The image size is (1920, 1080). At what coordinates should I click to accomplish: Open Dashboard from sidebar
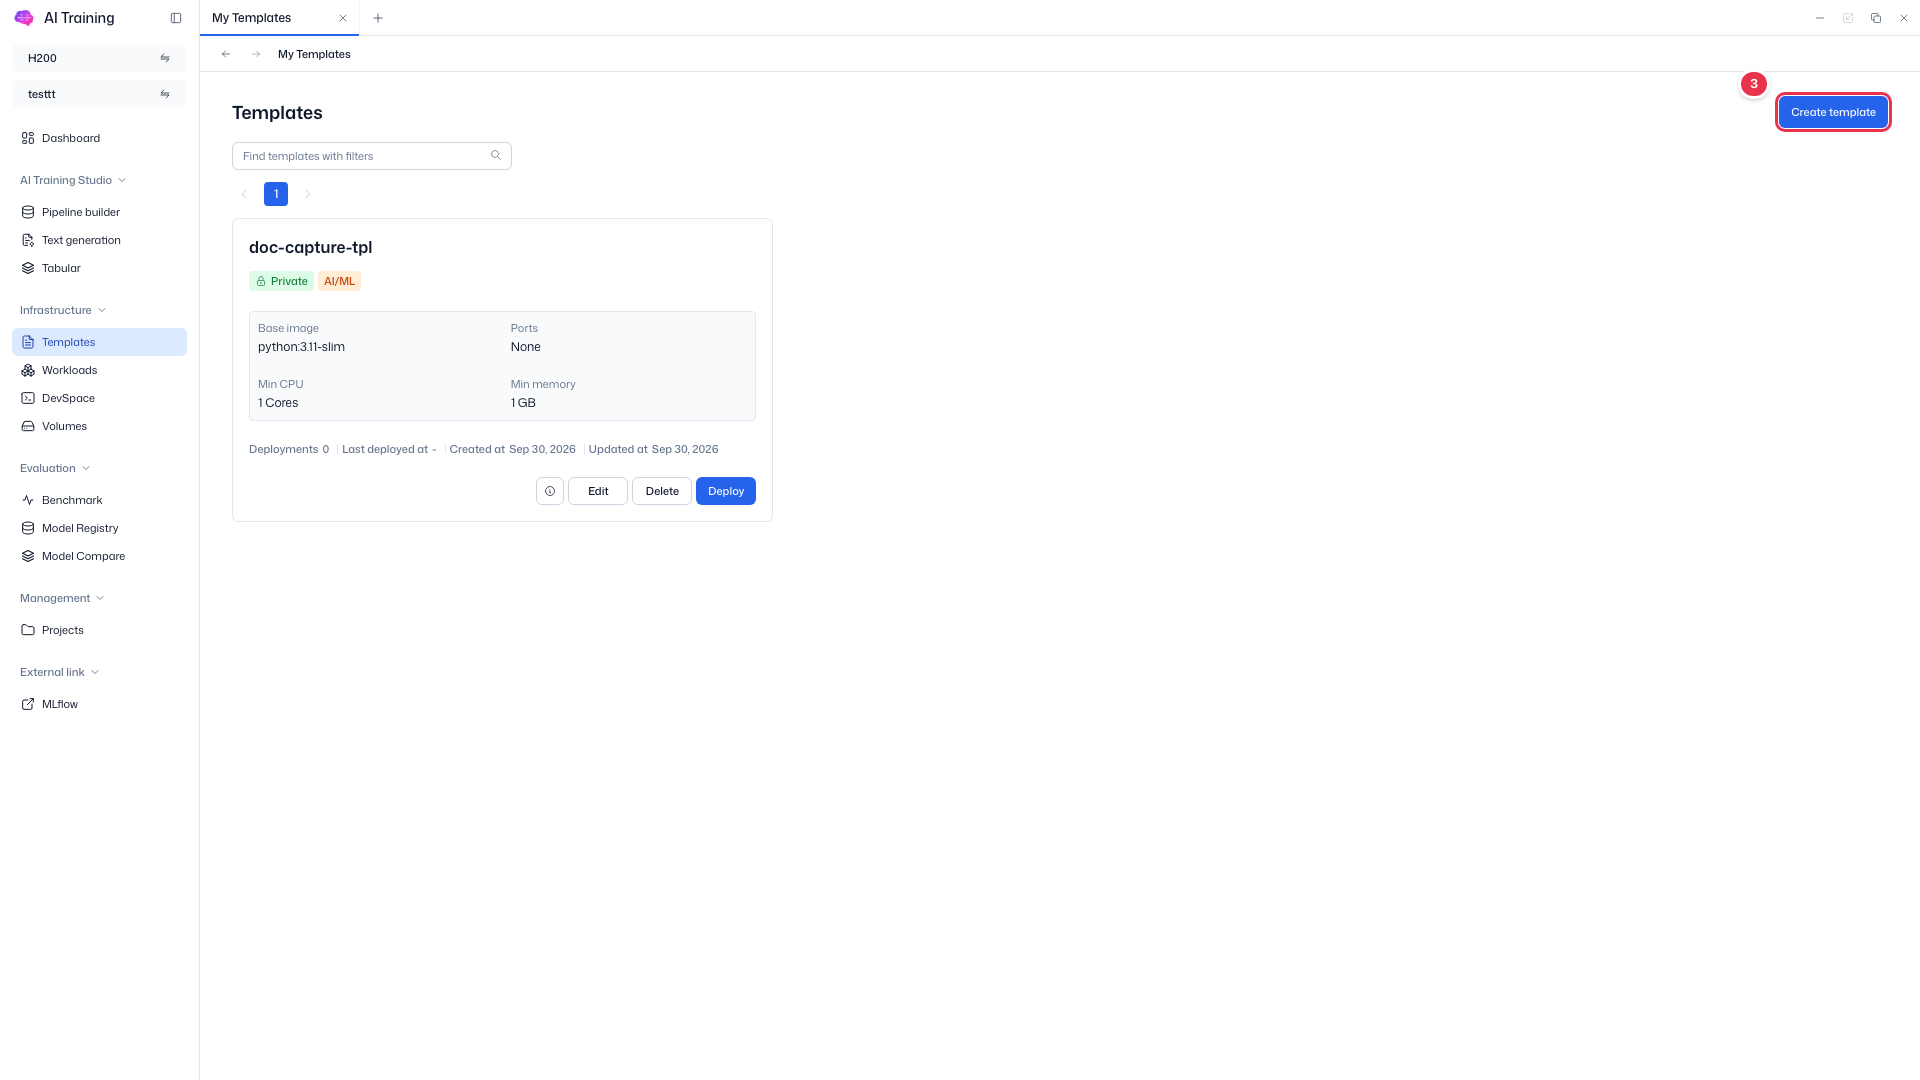click(99, 138)
